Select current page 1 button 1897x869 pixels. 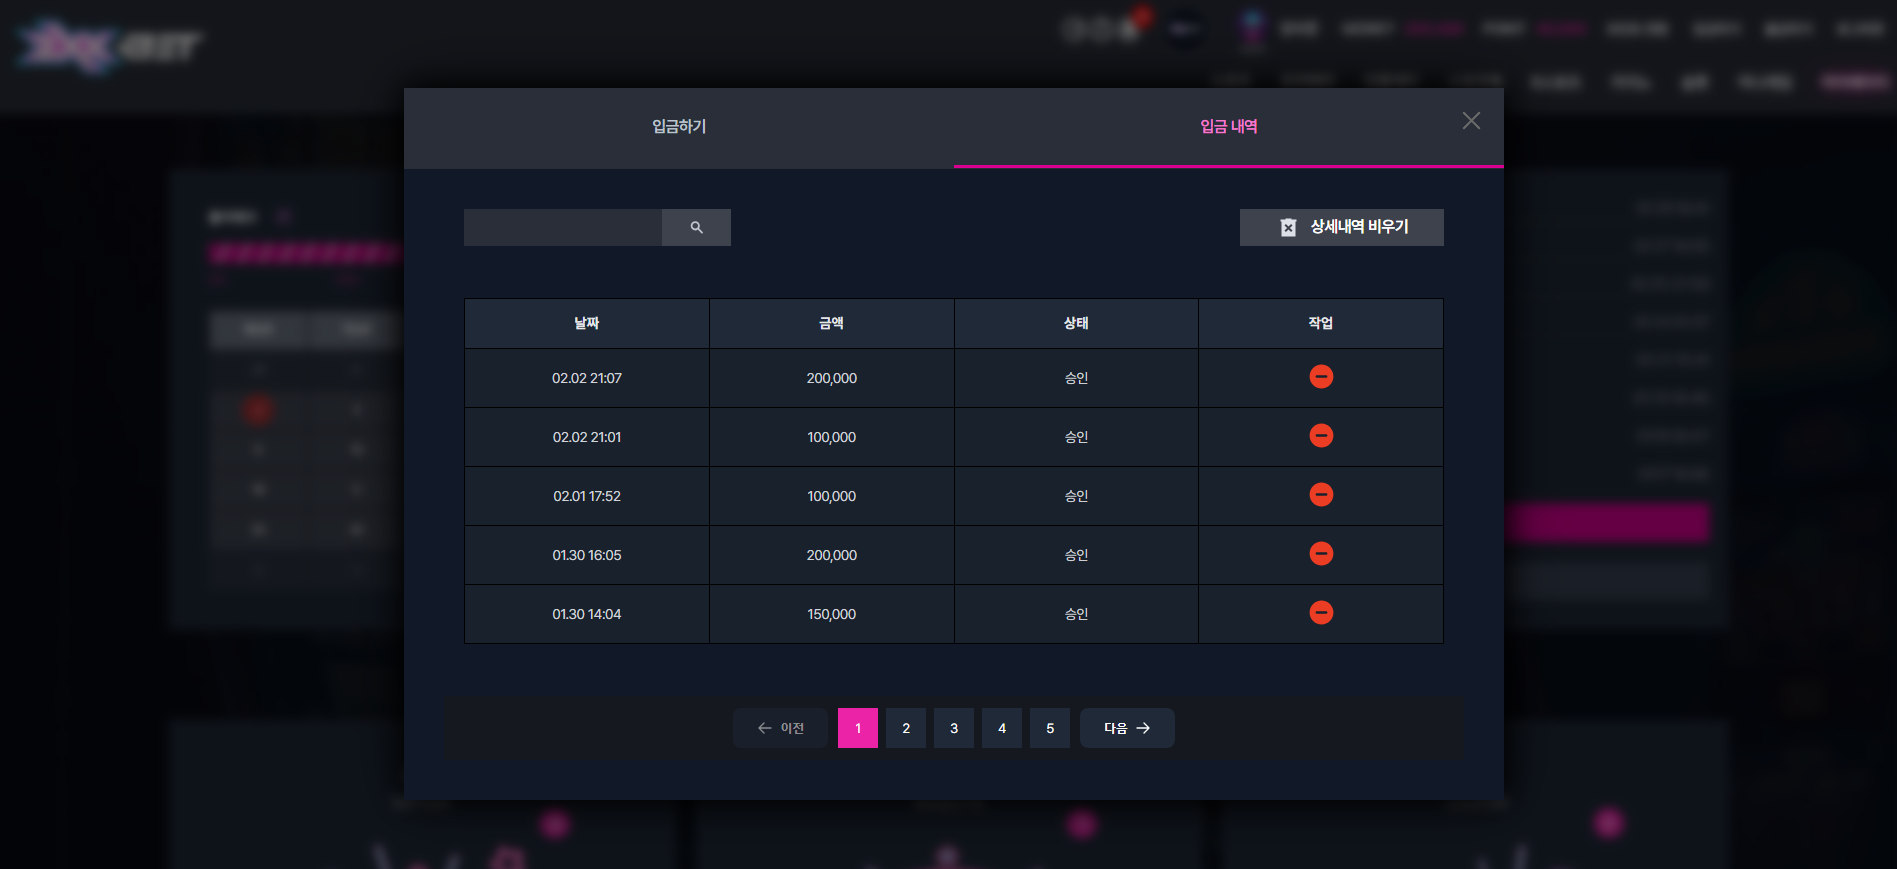coord(858,728)
